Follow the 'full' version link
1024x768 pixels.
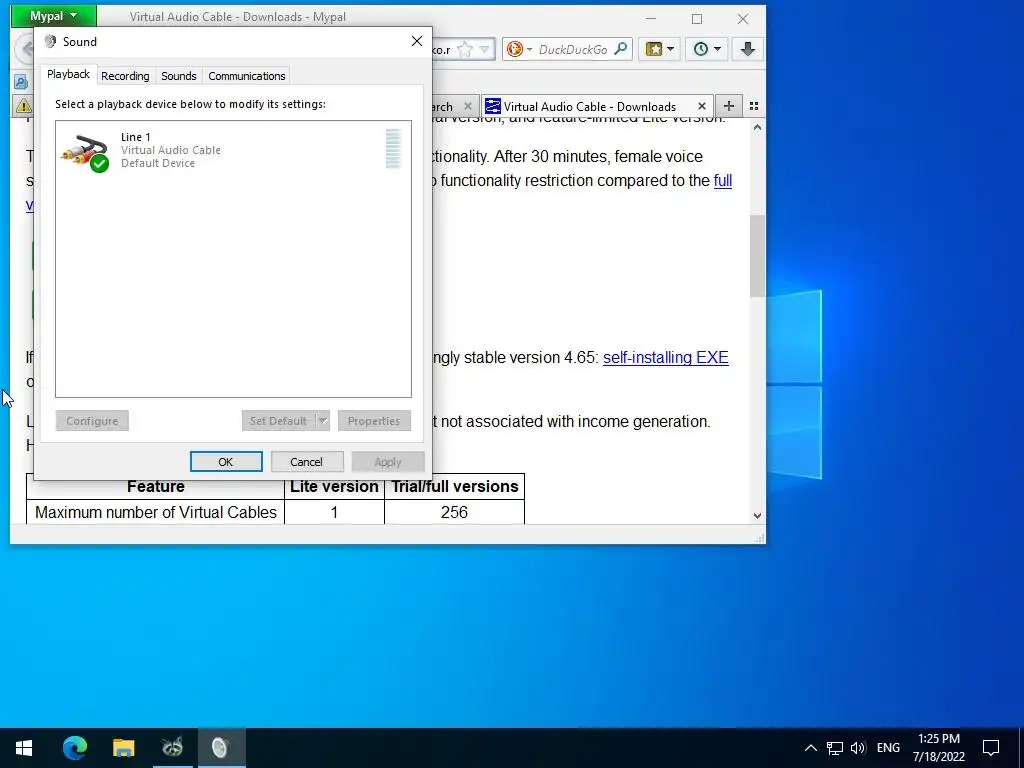click(722, 180)
